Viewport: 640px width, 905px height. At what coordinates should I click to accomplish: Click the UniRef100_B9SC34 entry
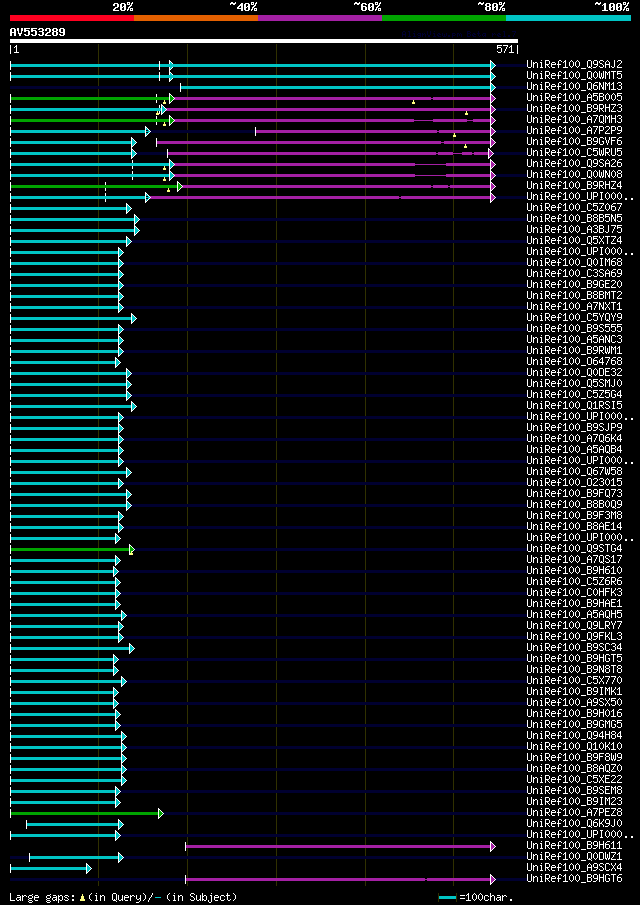tap(575, 647)
